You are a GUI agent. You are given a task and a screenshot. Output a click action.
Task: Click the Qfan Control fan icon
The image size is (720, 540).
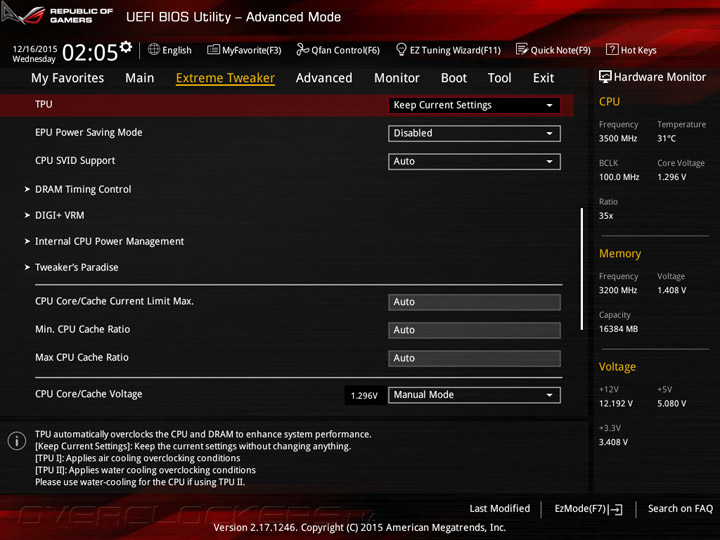pos(302,49)
